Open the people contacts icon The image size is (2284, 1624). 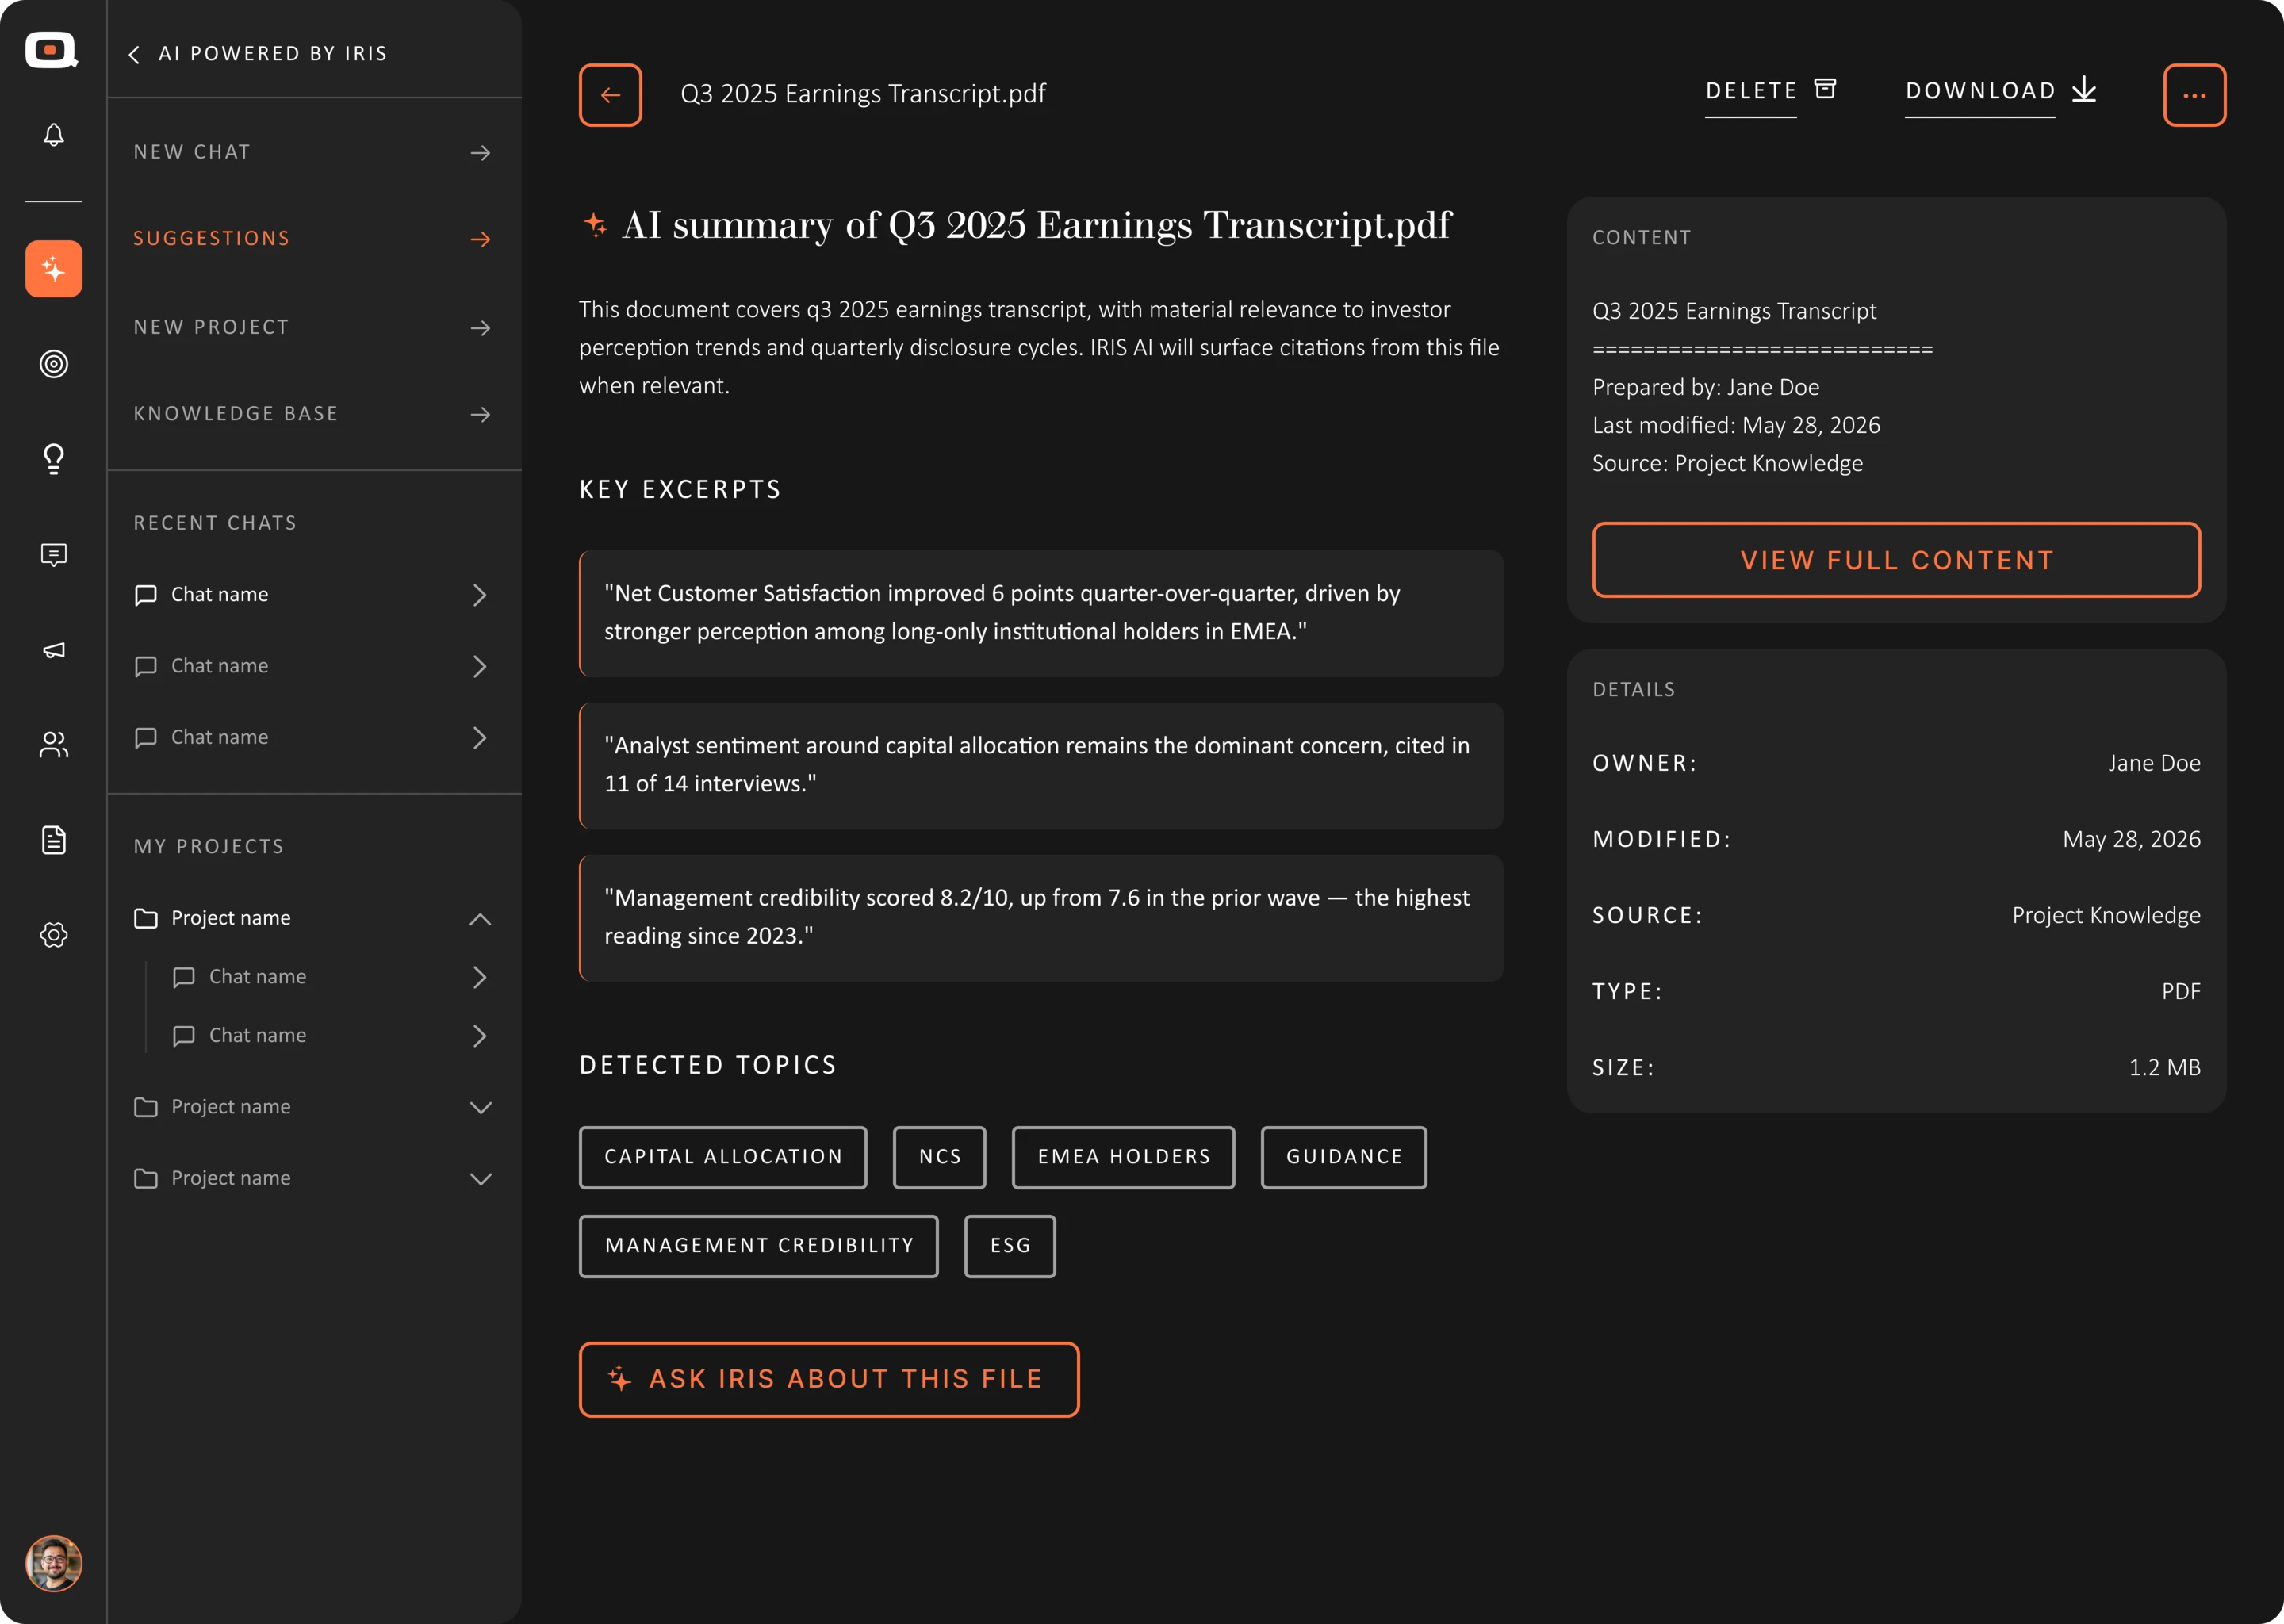[54, 744]
